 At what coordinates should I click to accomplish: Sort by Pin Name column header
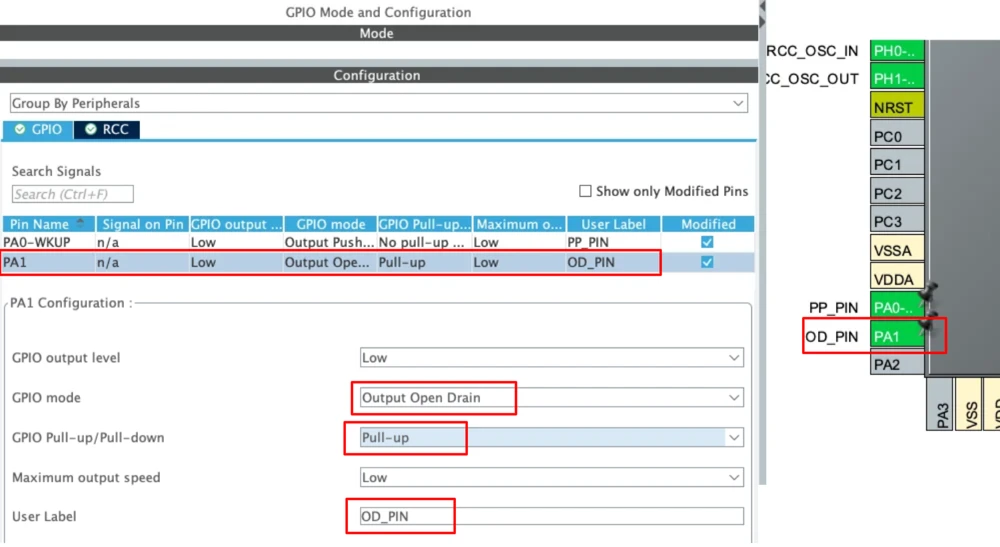click(x=48, y=224)
